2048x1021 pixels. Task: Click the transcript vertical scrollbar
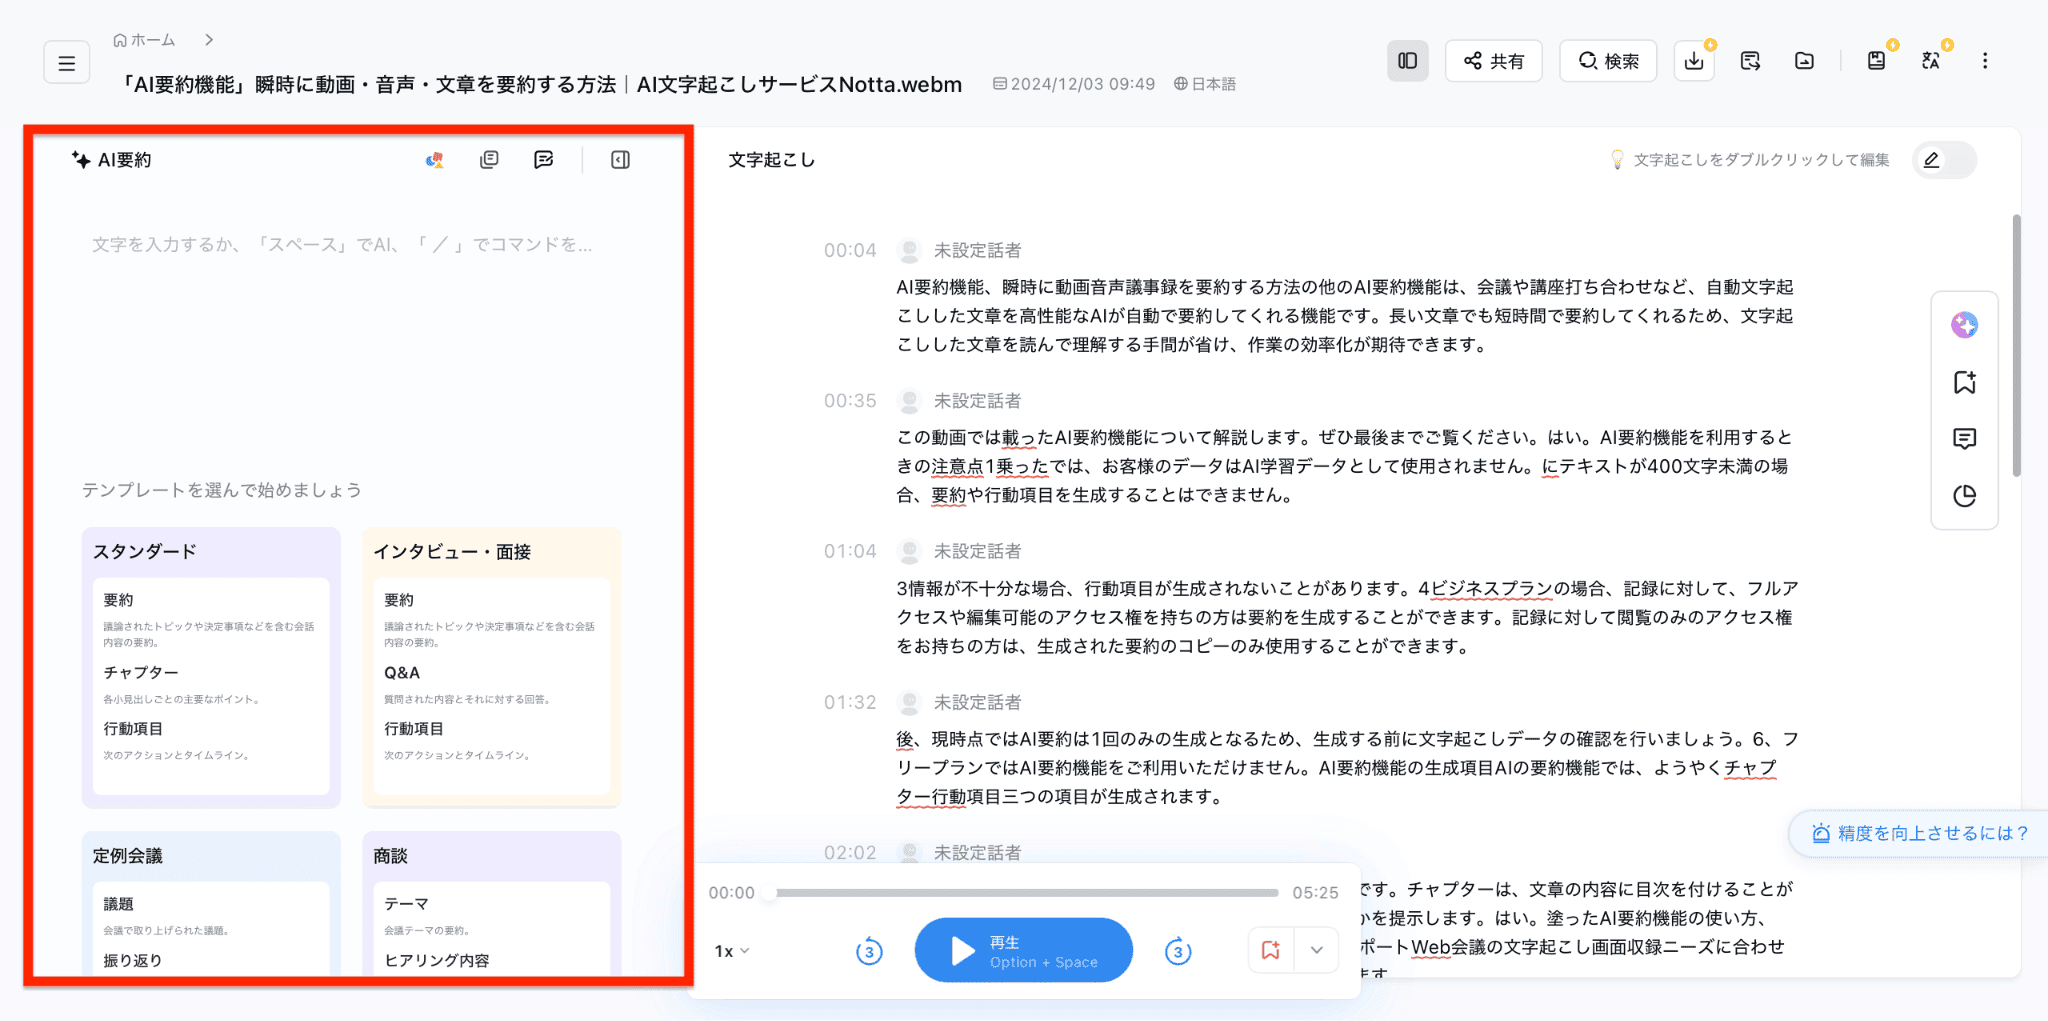2016,345
